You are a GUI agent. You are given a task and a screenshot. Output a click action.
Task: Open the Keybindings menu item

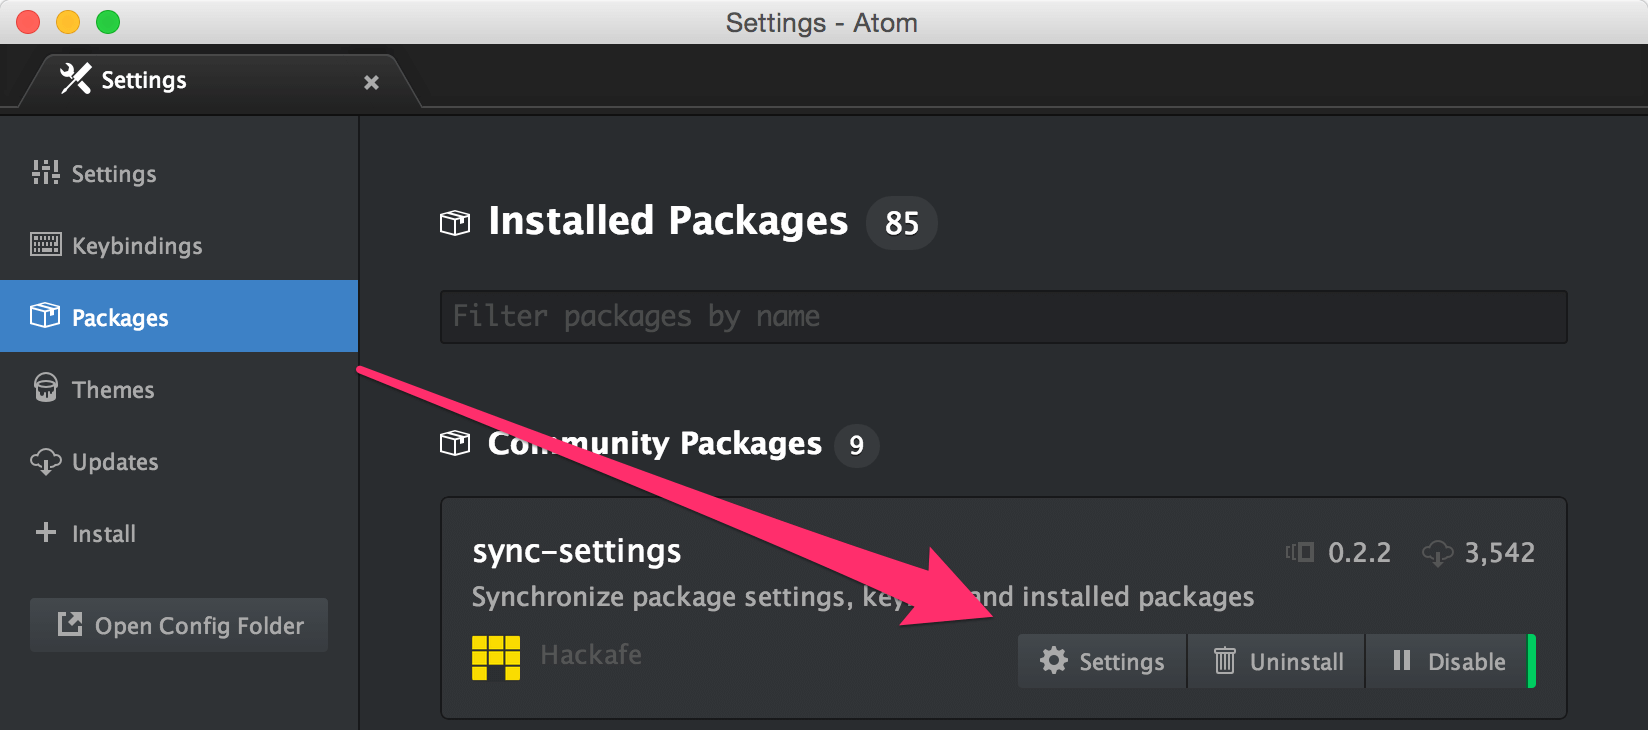click(x=137, y=246)
